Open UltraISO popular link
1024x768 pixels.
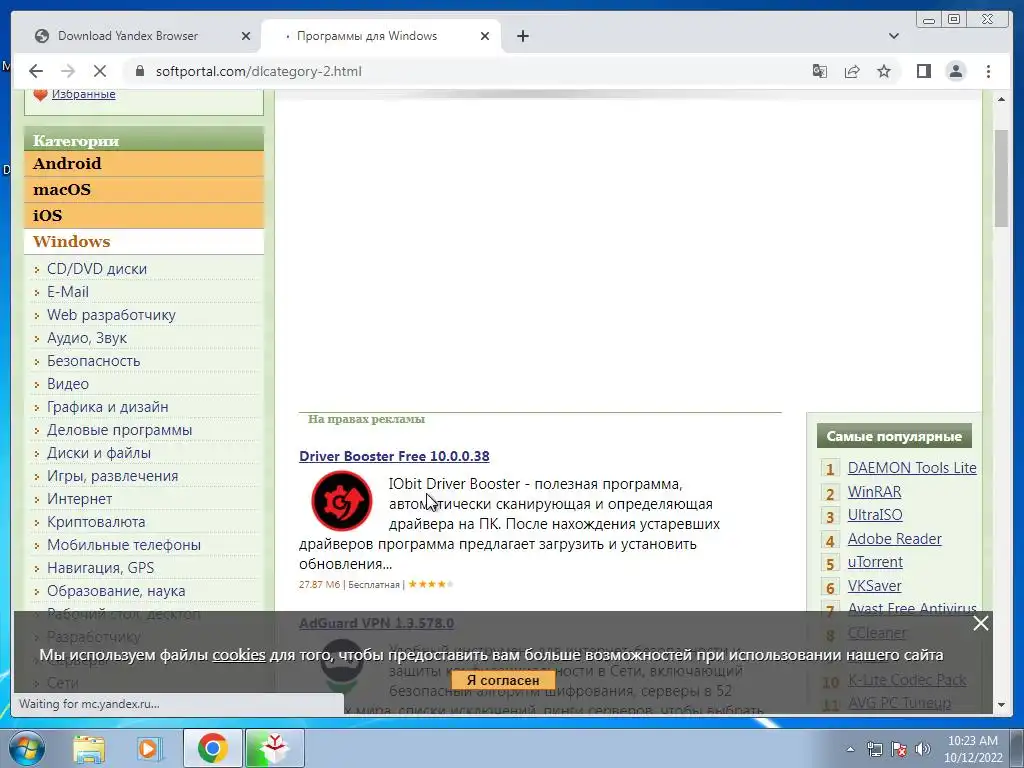click(874, 515)
